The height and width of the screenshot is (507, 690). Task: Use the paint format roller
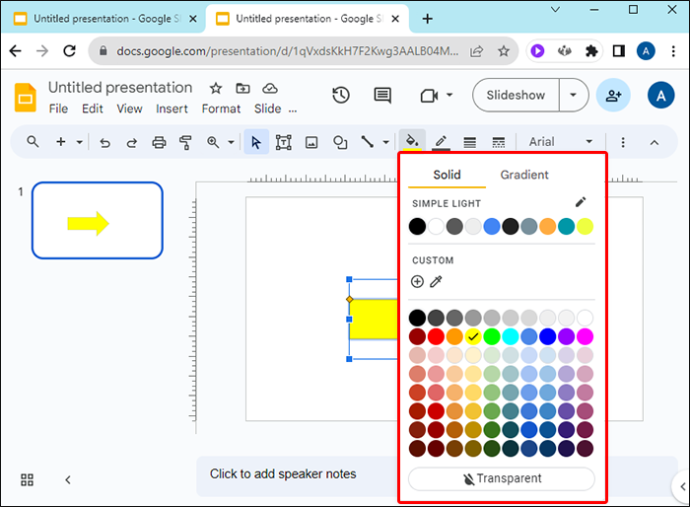pyautogui.click(x=185, y=142)
